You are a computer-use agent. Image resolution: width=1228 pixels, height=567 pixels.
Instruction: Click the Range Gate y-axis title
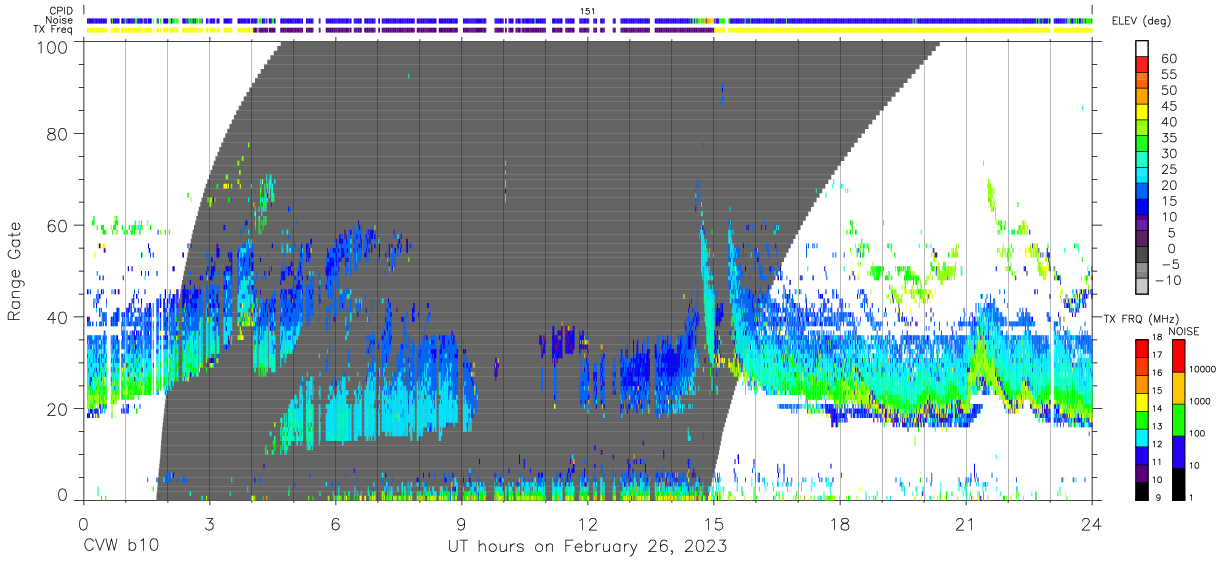click(x=15, y=272)
